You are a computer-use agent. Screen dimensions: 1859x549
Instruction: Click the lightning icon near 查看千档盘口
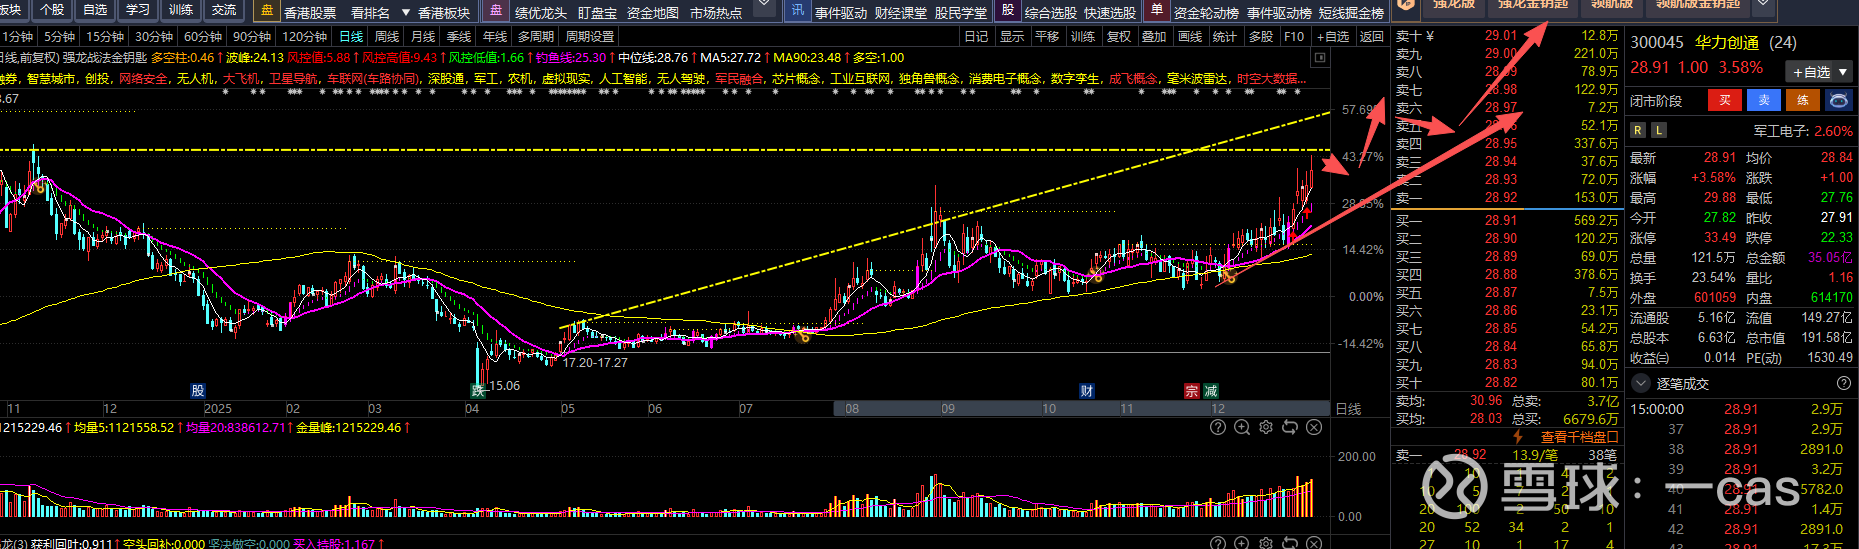tap(1517, 437)
